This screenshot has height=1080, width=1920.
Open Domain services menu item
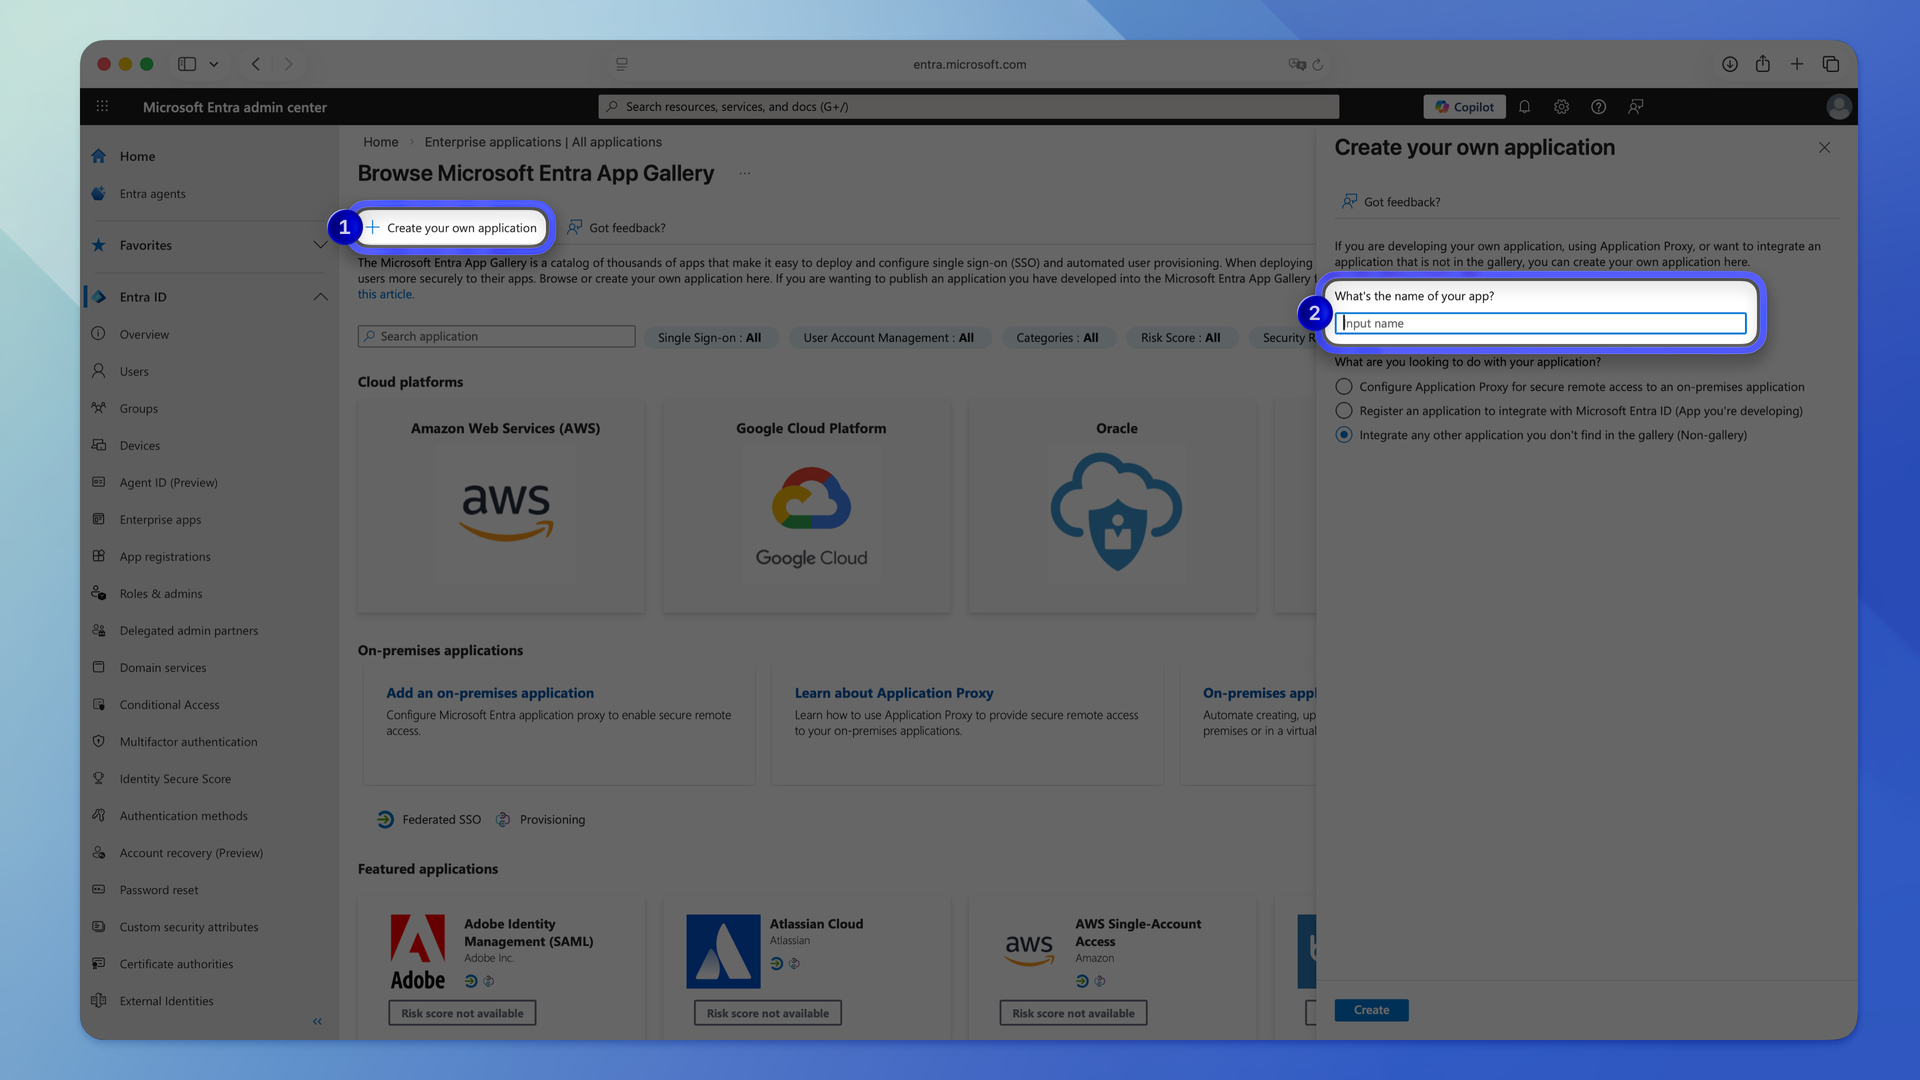coord(163,667)
